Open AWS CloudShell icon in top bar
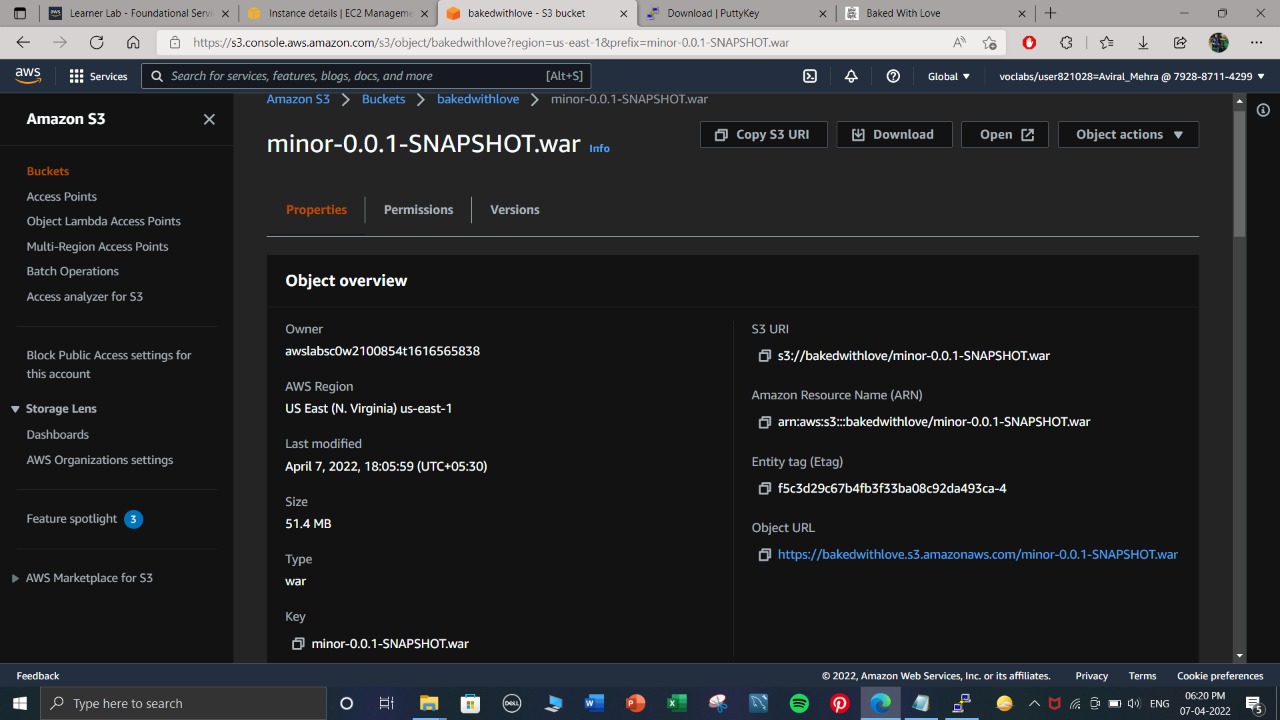 tap(810, 76)
